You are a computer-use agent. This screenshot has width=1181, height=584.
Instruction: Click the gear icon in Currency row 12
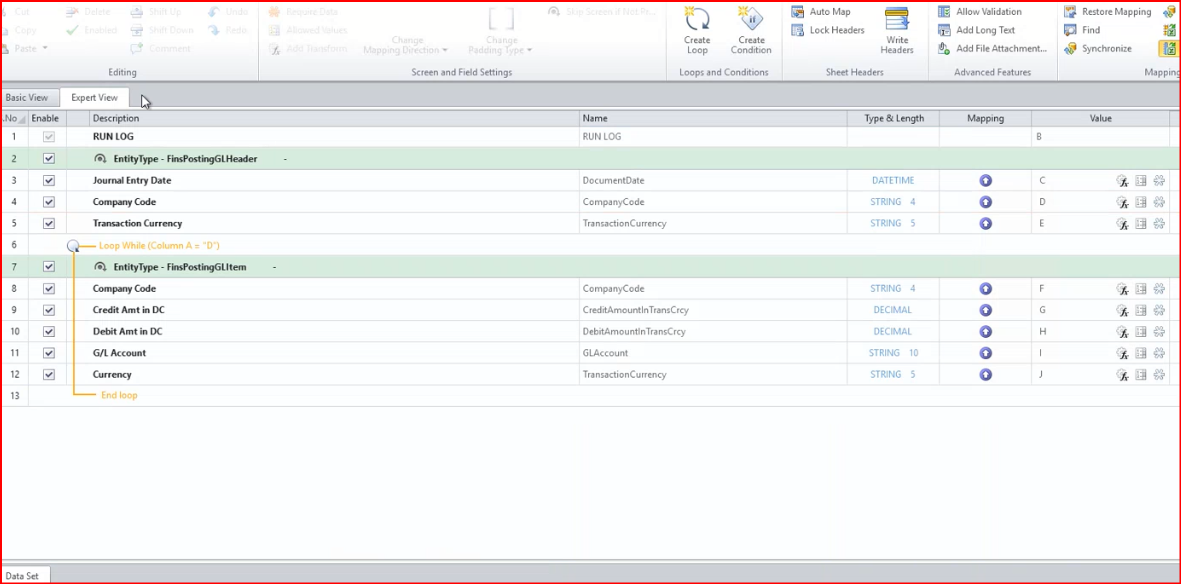[1159, 375]
